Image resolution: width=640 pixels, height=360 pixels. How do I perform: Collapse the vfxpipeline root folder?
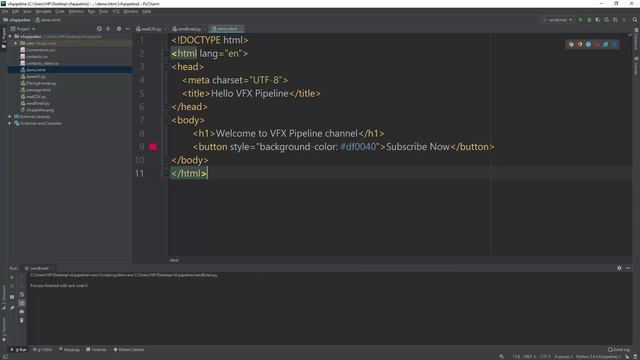click(x=10, y=36)
